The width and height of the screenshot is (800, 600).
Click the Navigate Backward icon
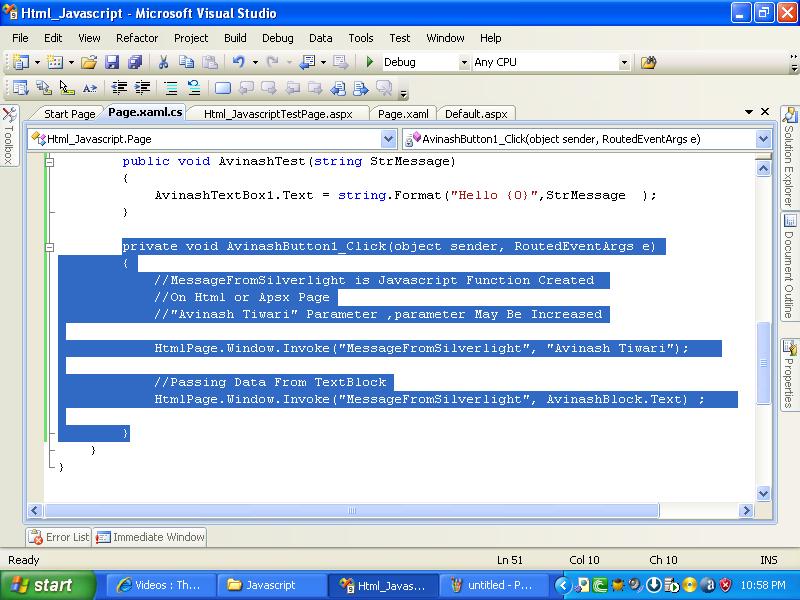click(x=308, y=62)
